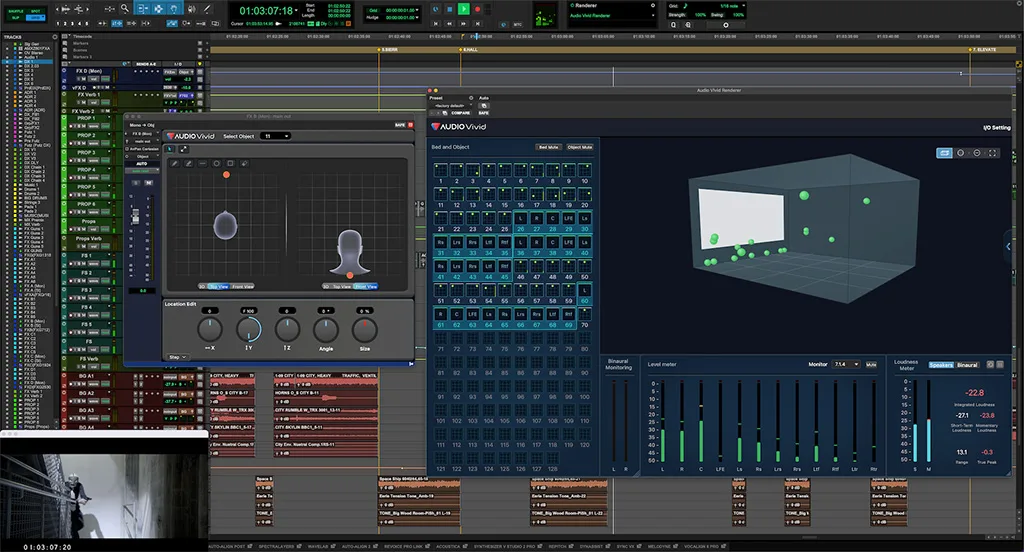Enable Spot edit mode
1024x552 pixels.
coord(36,11)
